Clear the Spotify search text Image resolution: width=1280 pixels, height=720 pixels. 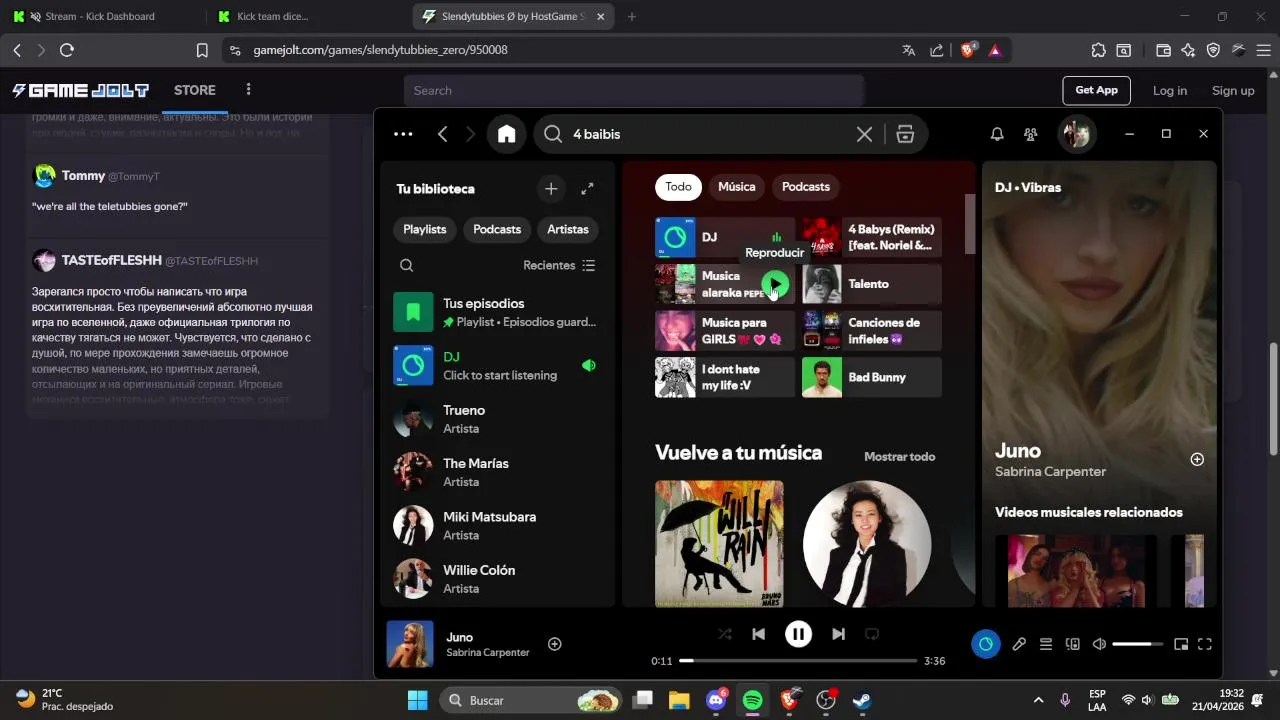click(864, 134)
